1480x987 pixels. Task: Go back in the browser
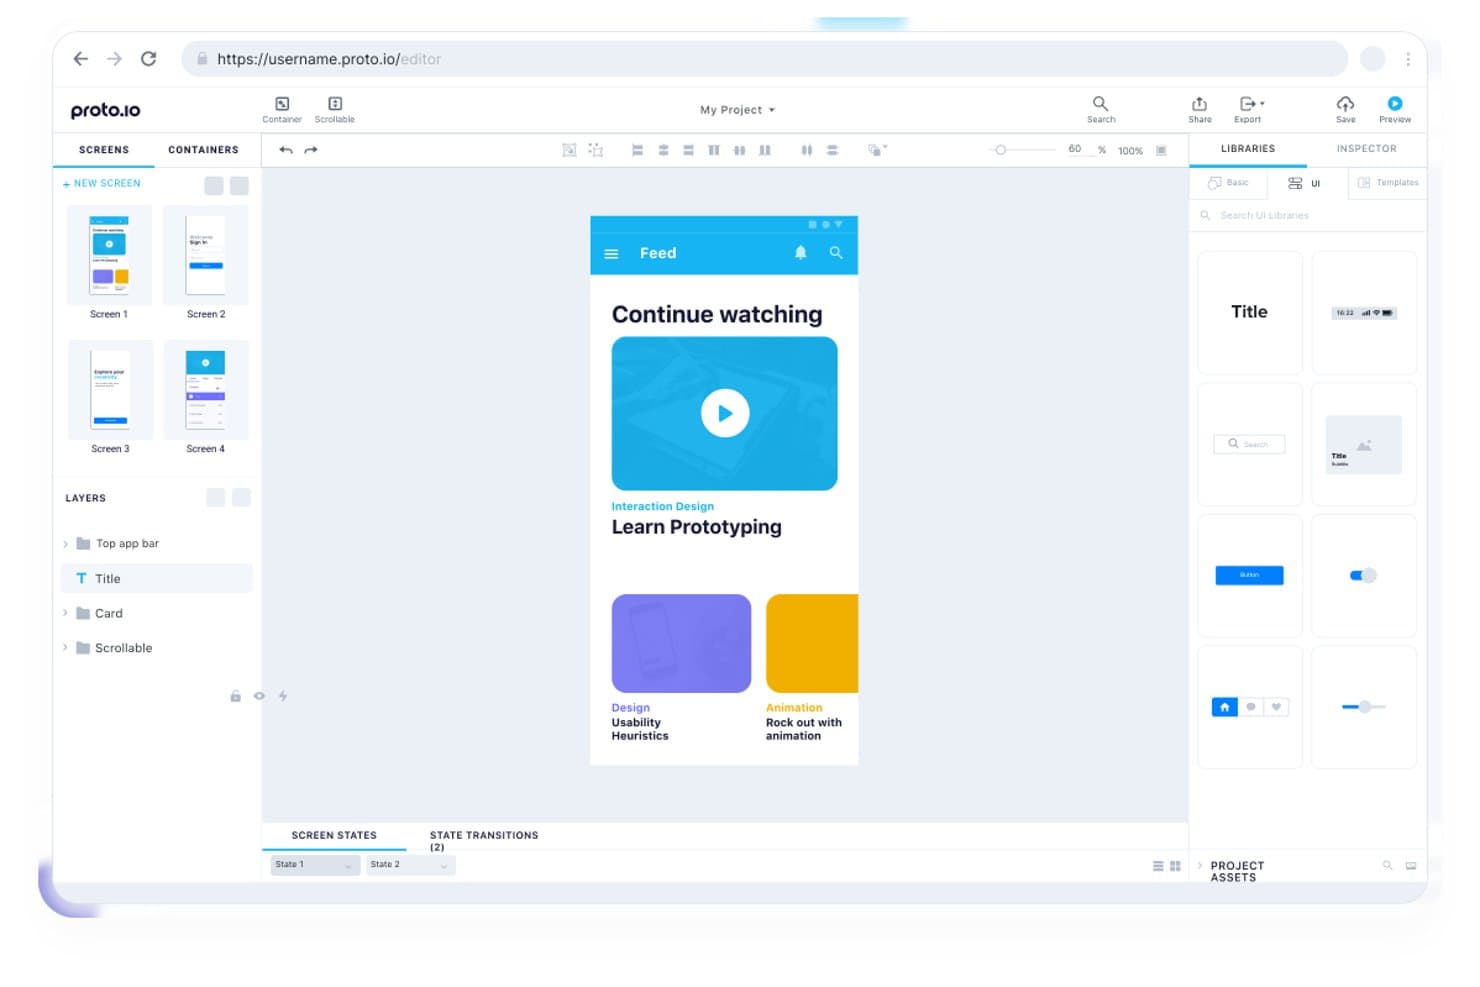(81, 59)
